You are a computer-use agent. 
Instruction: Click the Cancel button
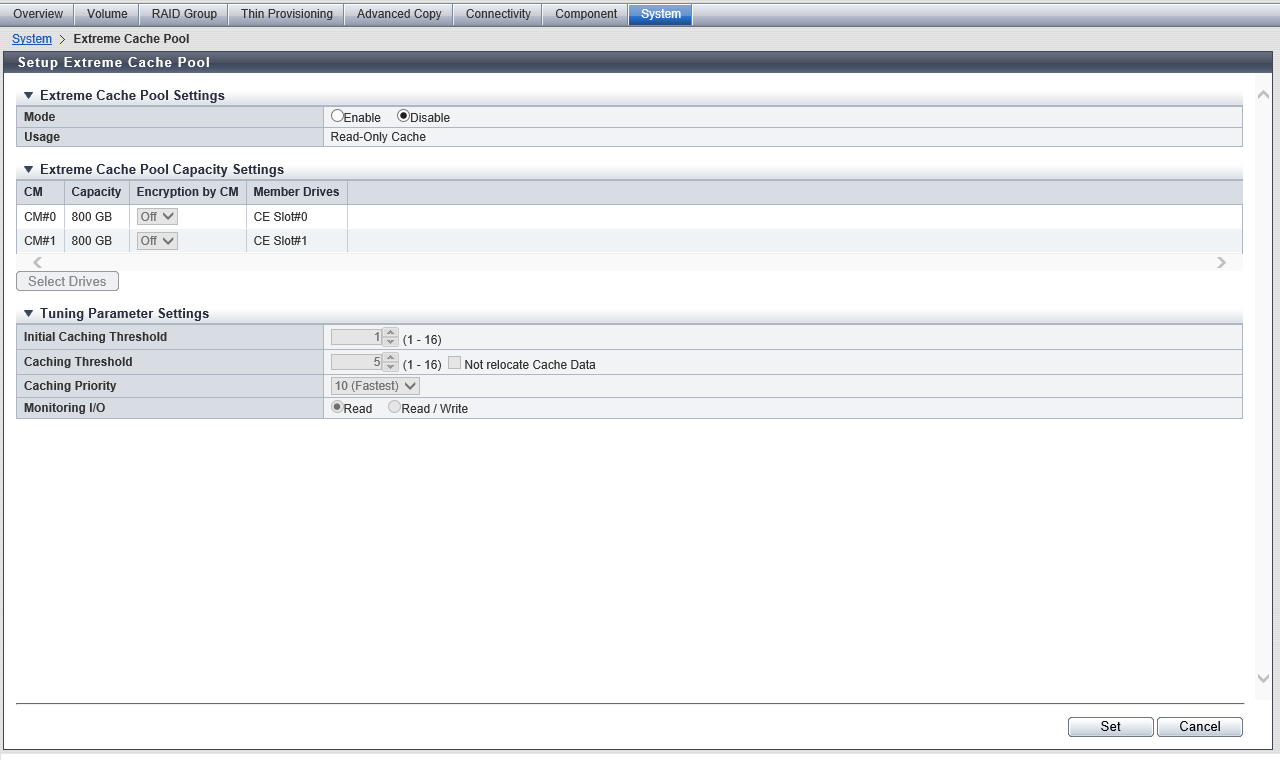tap(1199, 727)
